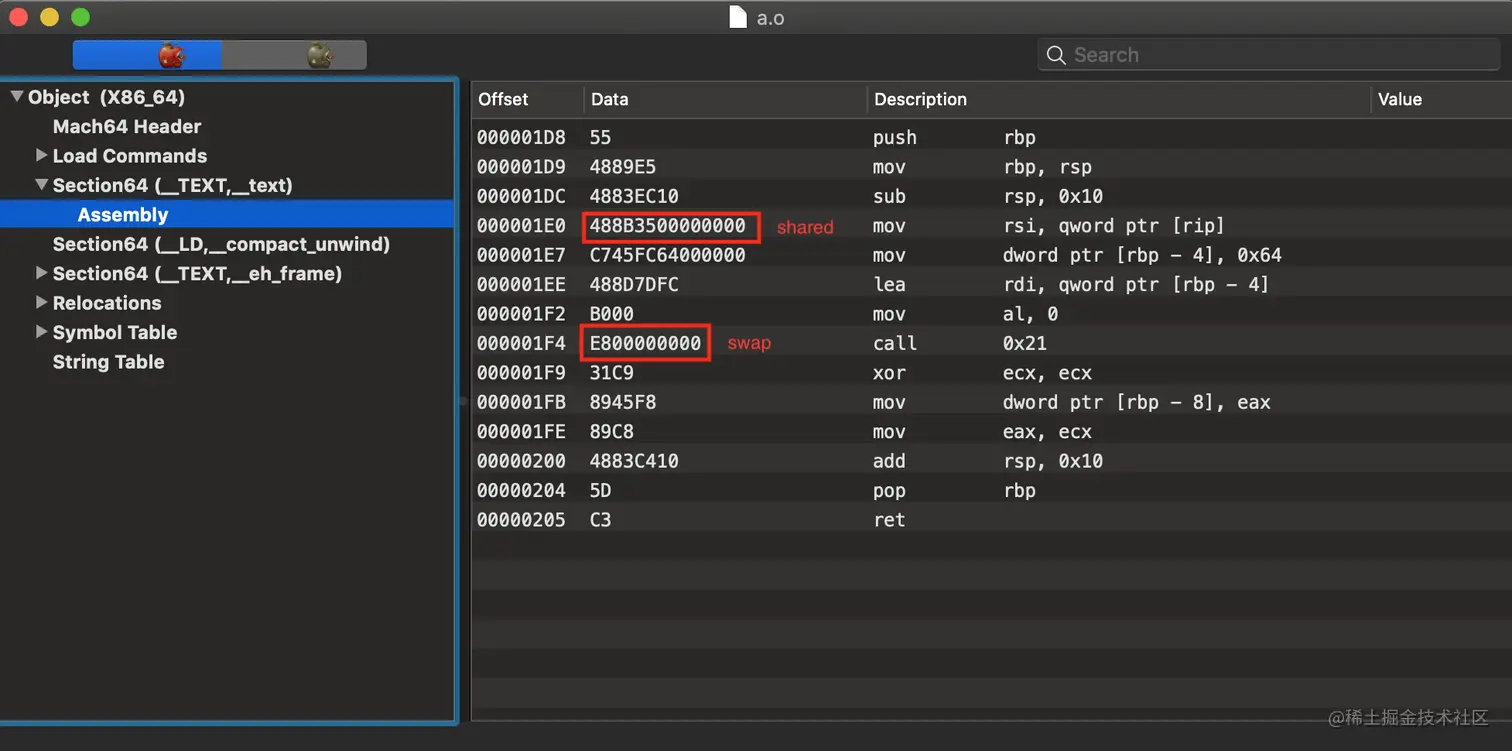1512x751 pixels.
Task: Click the Description column header
Action: (920, 99)
